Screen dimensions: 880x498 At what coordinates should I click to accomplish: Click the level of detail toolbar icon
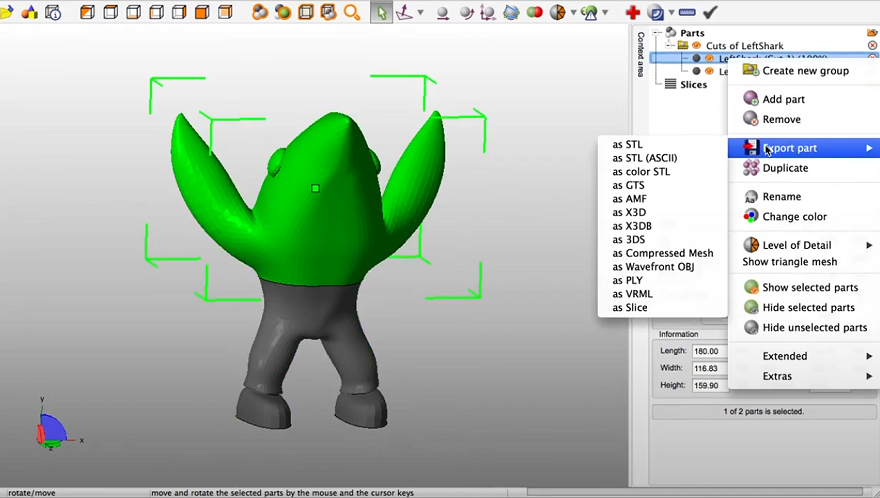click(557, 12)
